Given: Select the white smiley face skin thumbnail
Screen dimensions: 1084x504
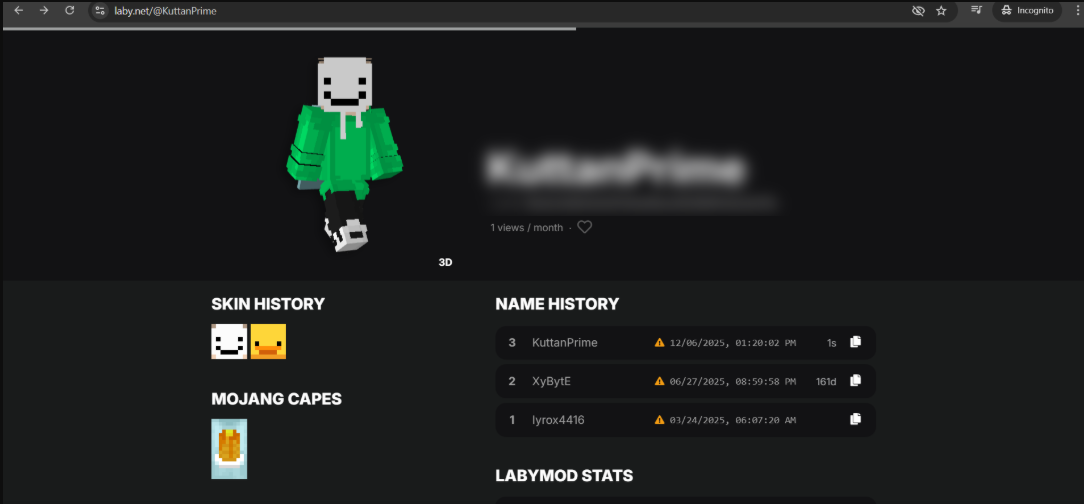Looking at the screenshot, I should (x=229, y=342).
